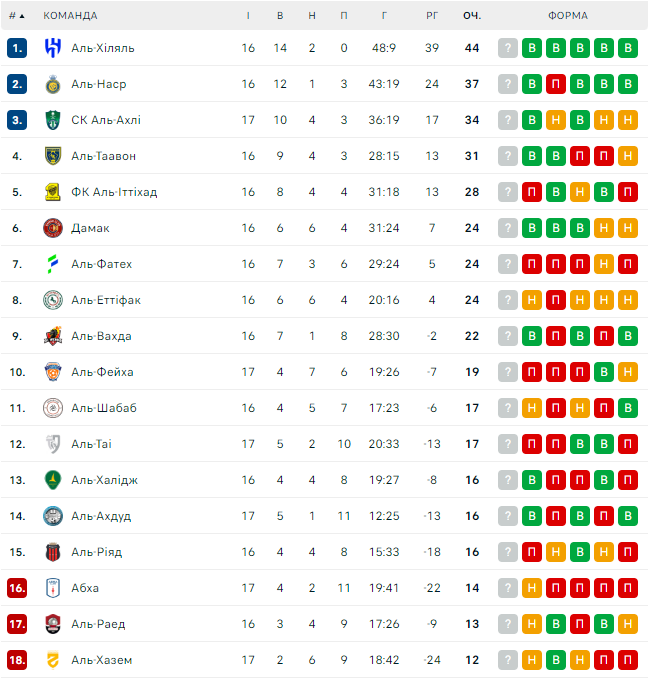
Task: Click the Аль-Халідж team logo
Action: pos(53,480)
